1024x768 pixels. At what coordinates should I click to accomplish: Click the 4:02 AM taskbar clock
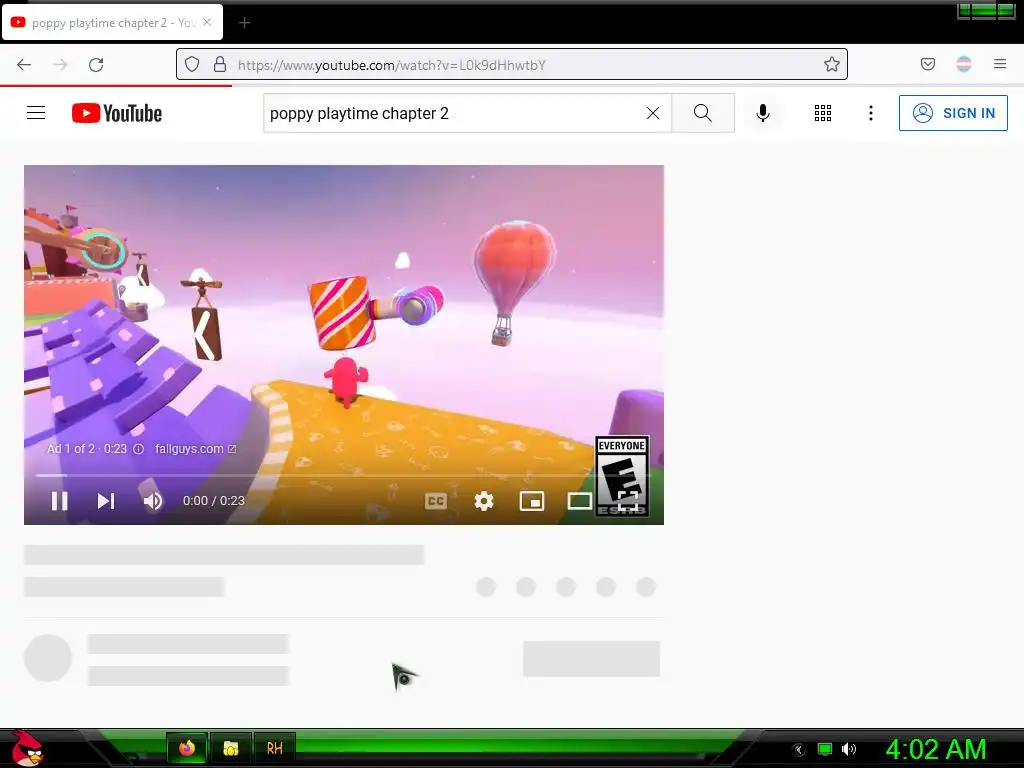[x=935, y=749]
